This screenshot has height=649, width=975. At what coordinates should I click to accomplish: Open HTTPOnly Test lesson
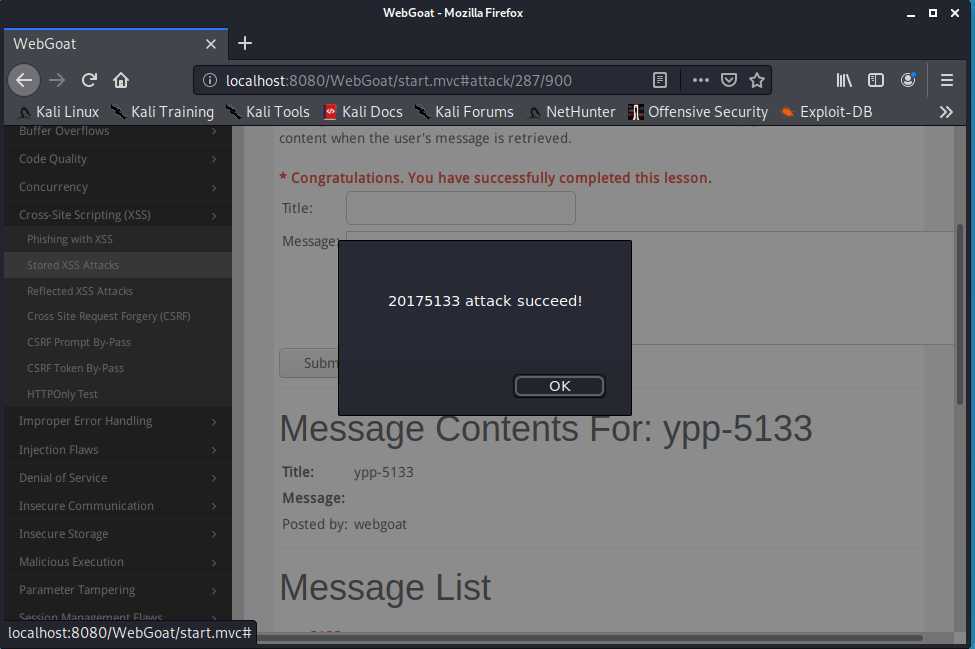(118, 395)
